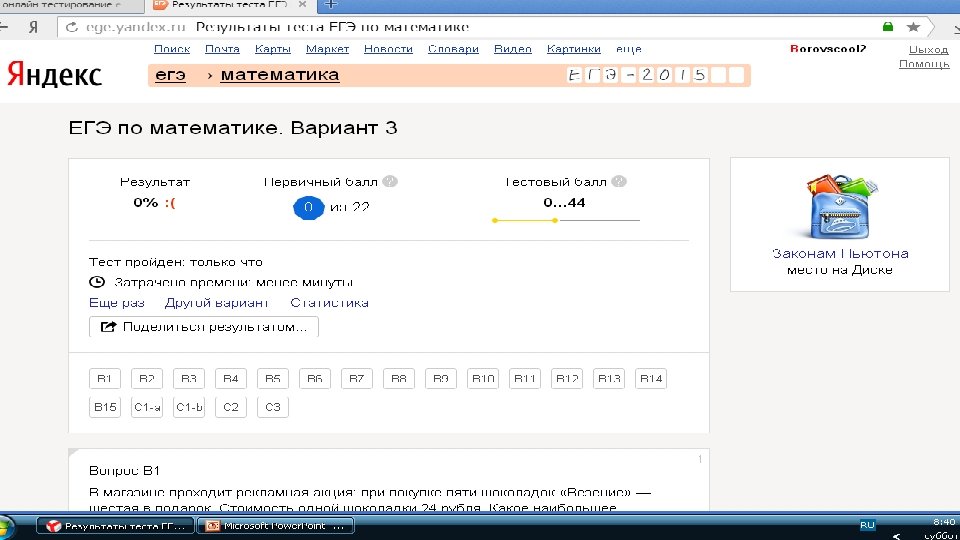Open 'Законам Ньютона место на Диске' ad link

point(840,261)
